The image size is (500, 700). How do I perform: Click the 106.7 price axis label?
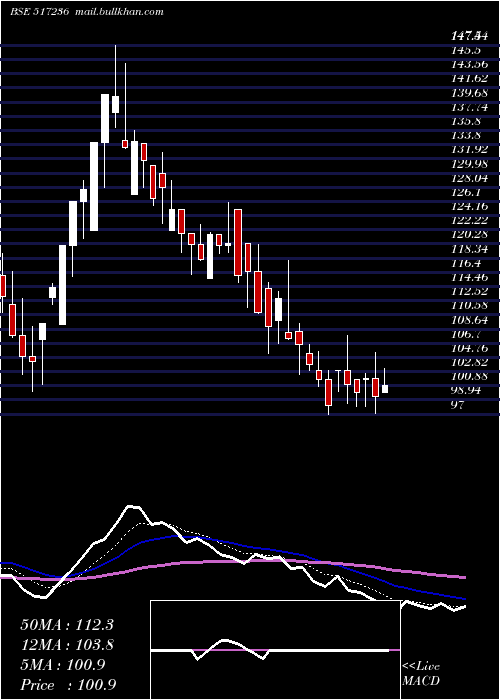(x=465, y=334)
